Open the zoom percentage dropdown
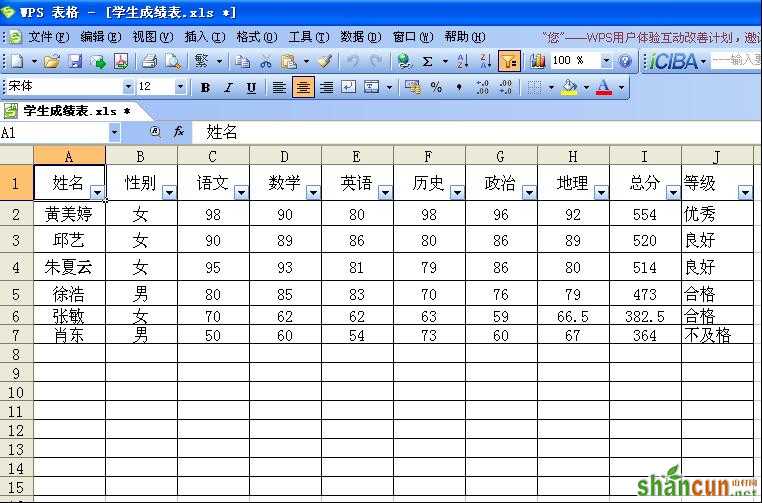 606,61
